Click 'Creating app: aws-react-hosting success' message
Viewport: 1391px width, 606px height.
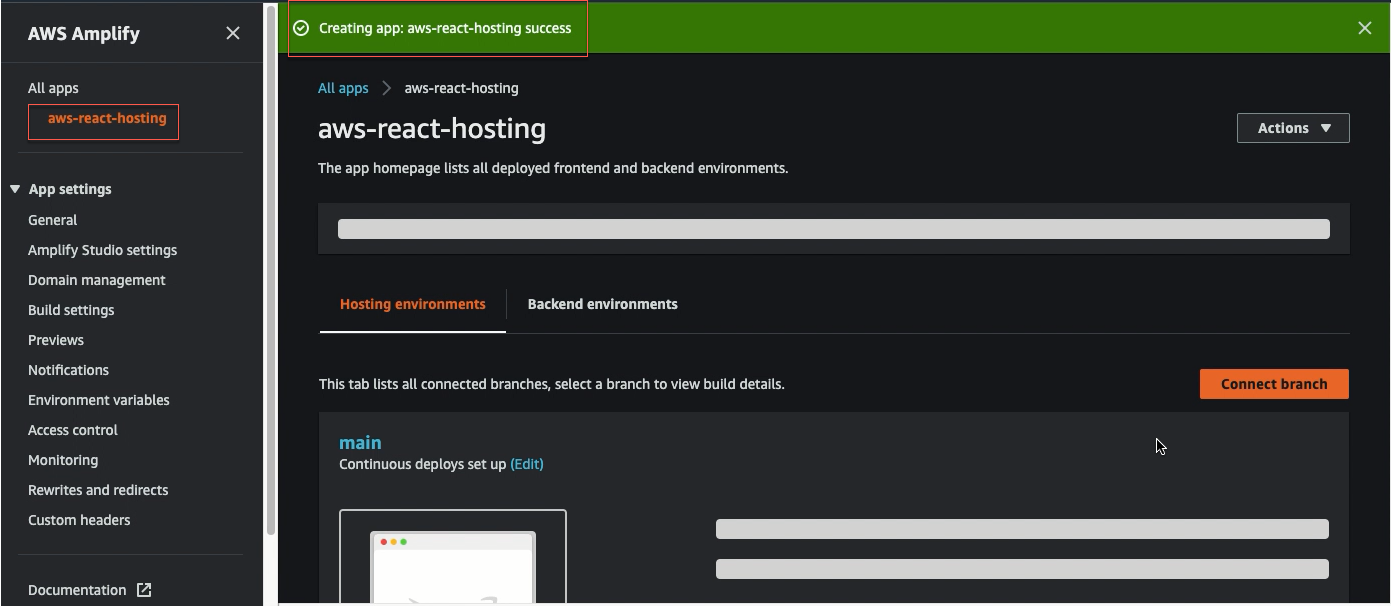click(445, 28)
